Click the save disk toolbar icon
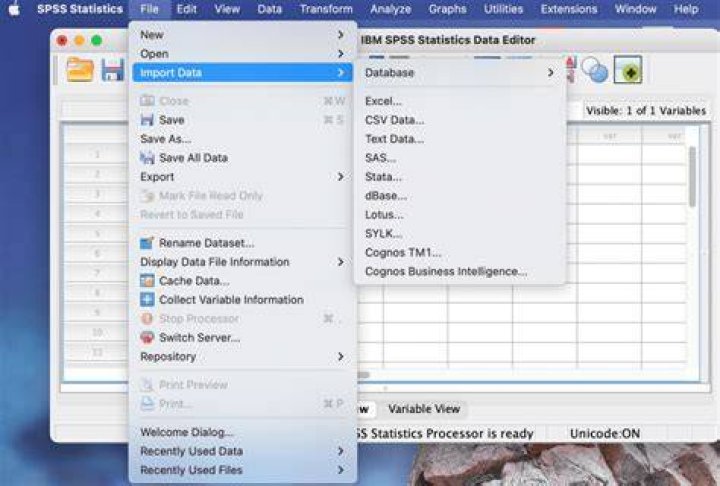 click(112, 70)
